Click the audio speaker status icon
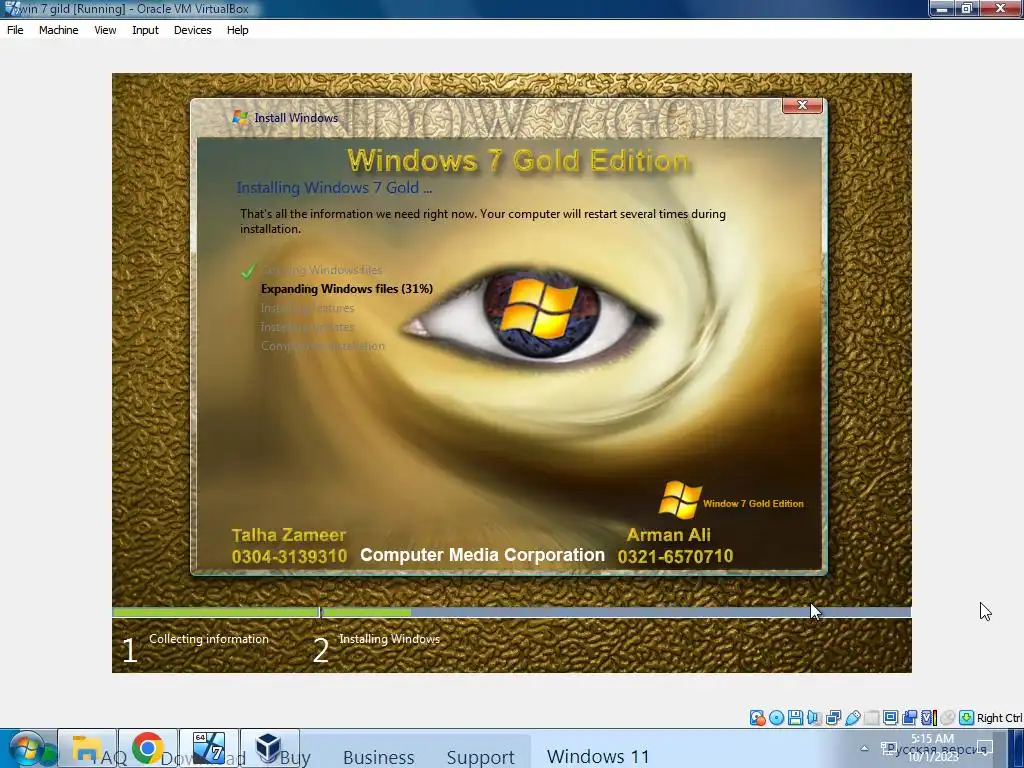This screenshot has height=768, width=1024. 814,718
